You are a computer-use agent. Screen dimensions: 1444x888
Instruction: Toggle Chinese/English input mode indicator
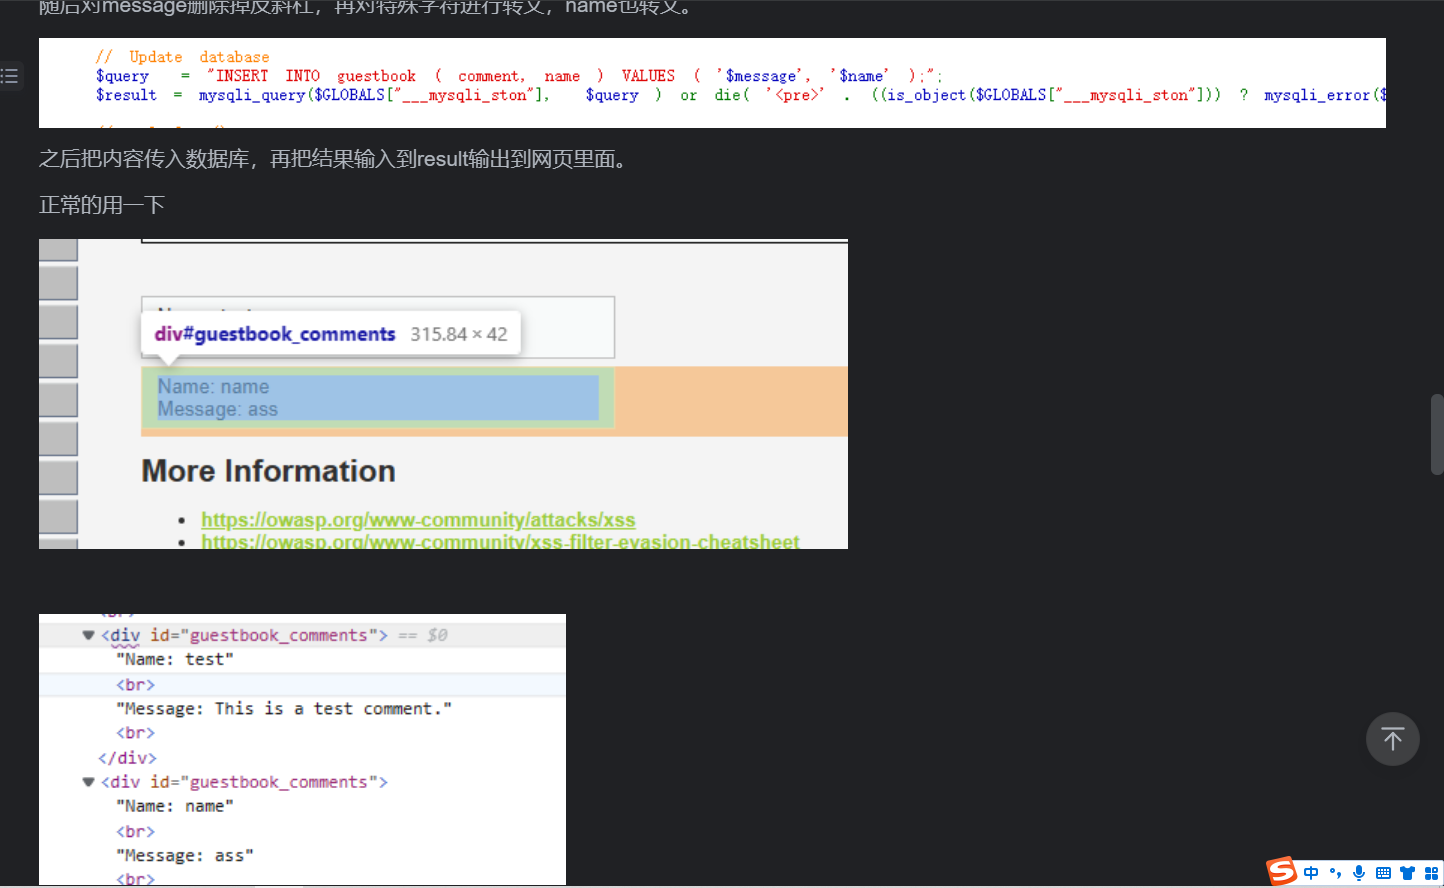pos(1311,873)
